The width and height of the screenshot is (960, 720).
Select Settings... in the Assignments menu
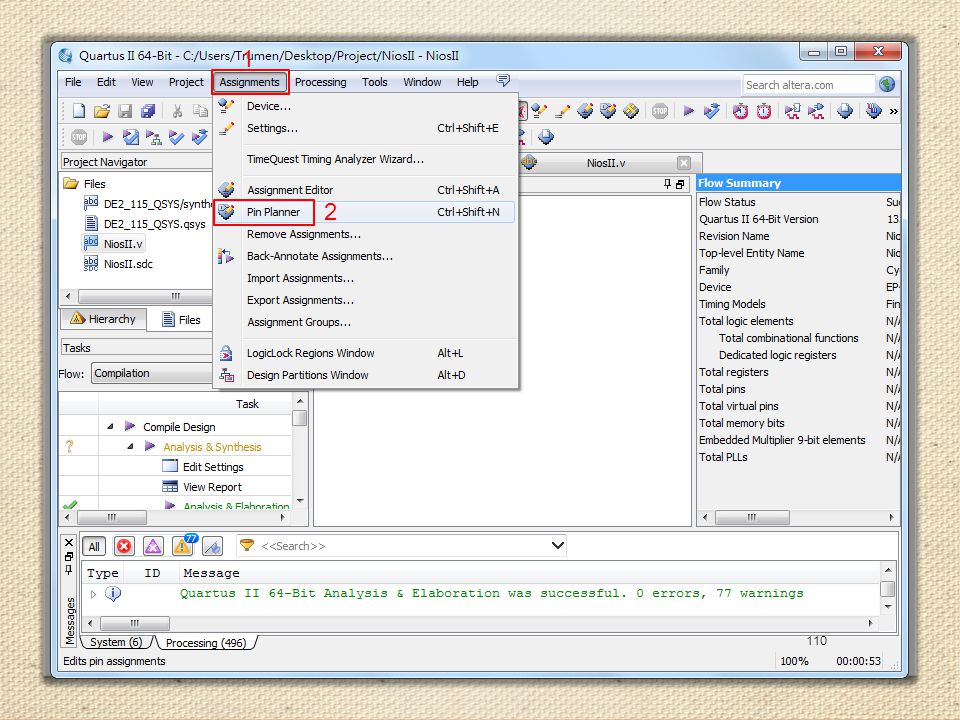tap(364, 128)
